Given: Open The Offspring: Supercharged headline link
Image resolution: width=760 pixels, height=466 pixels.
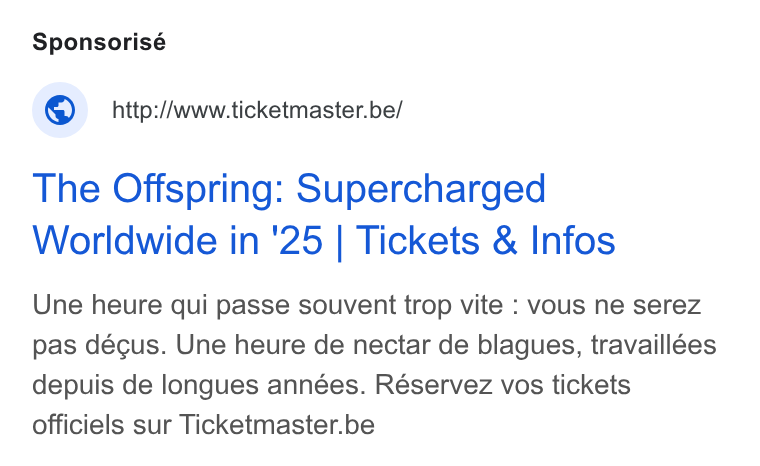Looking at the screenshot, I should click(324, 214).
